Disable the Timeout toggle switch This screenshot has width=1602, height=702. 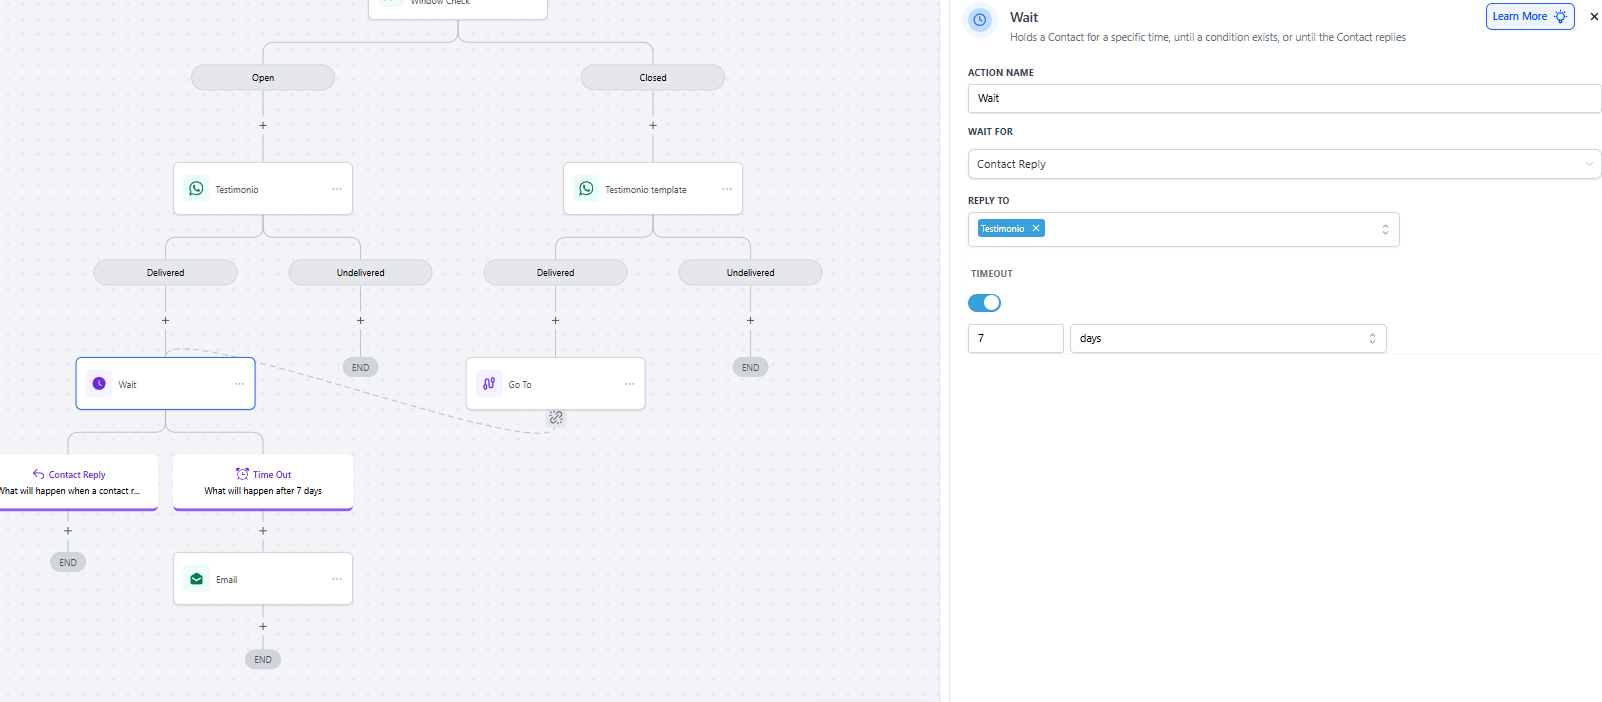click(984, 303)
